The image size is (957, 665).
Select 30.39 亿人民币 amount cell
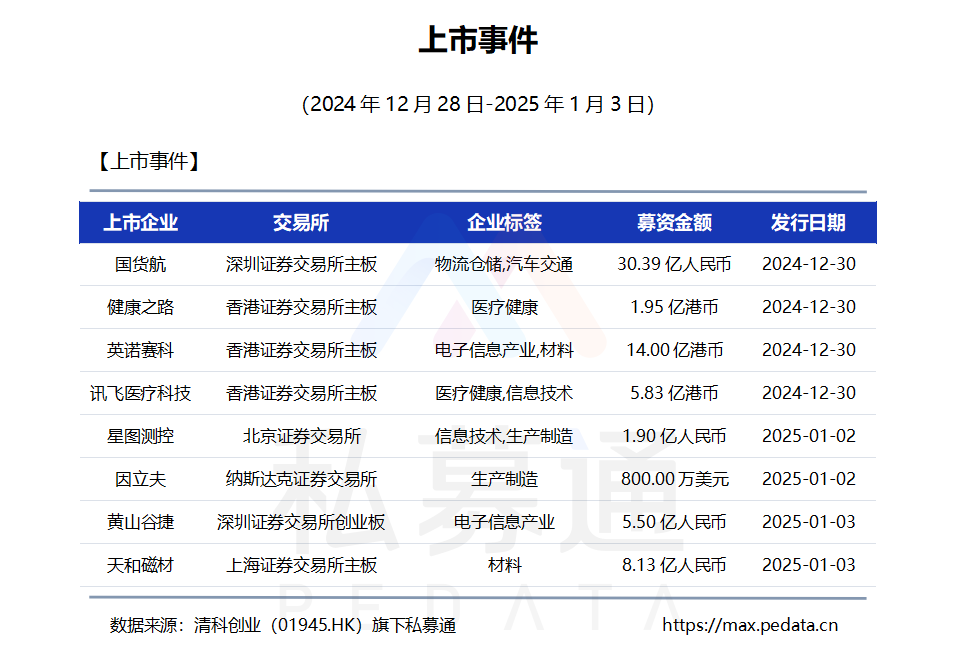(x=674, y=264)
